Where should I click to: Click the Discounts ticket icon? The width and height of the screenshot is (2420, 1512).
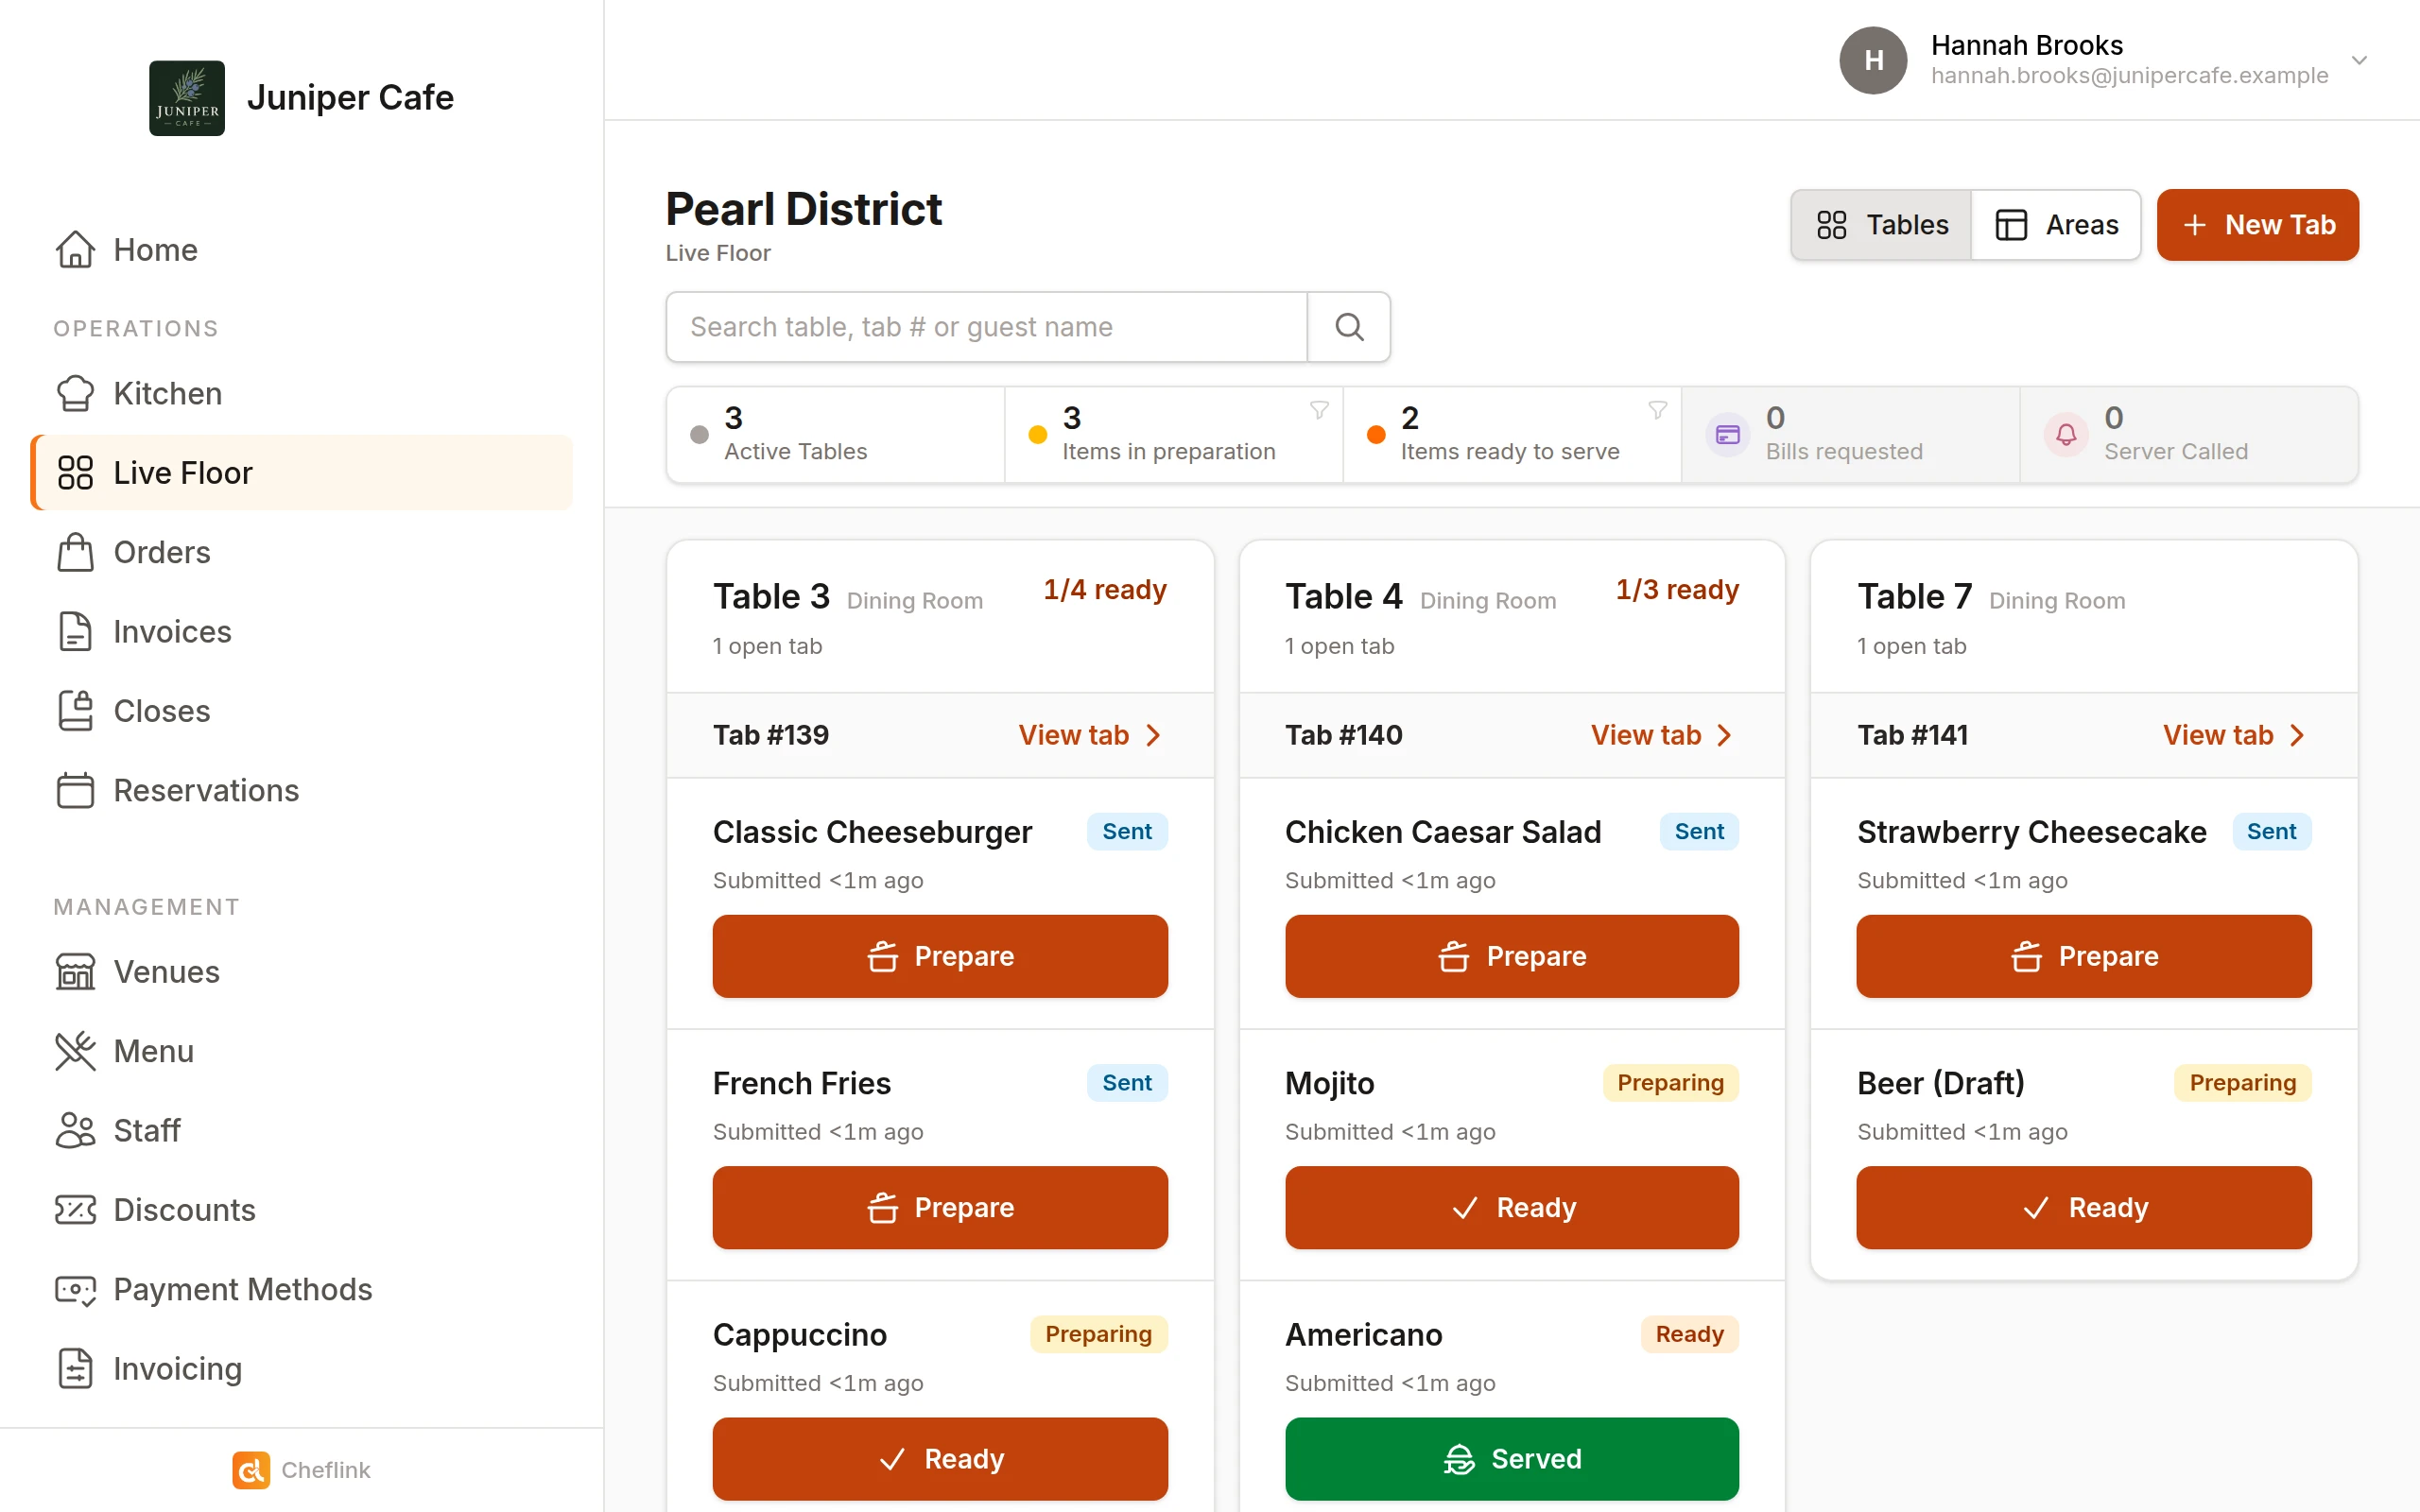[75, 1209]
